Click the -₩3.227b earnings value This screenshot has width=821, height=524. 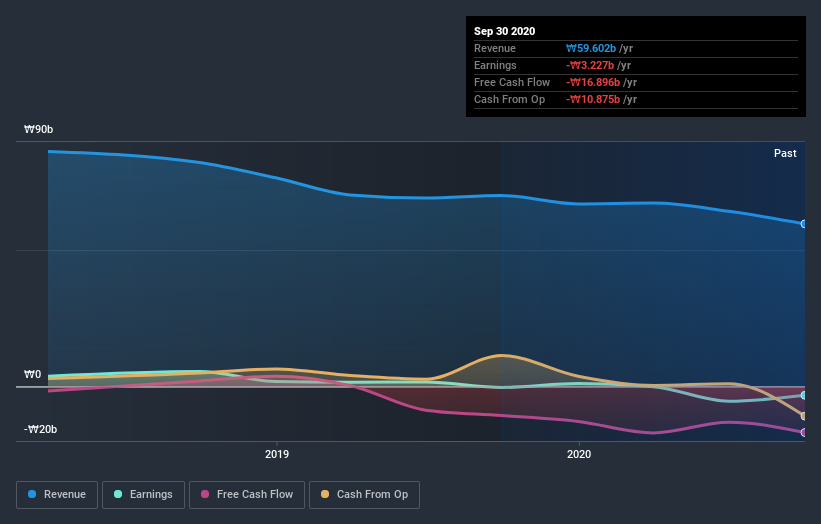pos(590,65)
